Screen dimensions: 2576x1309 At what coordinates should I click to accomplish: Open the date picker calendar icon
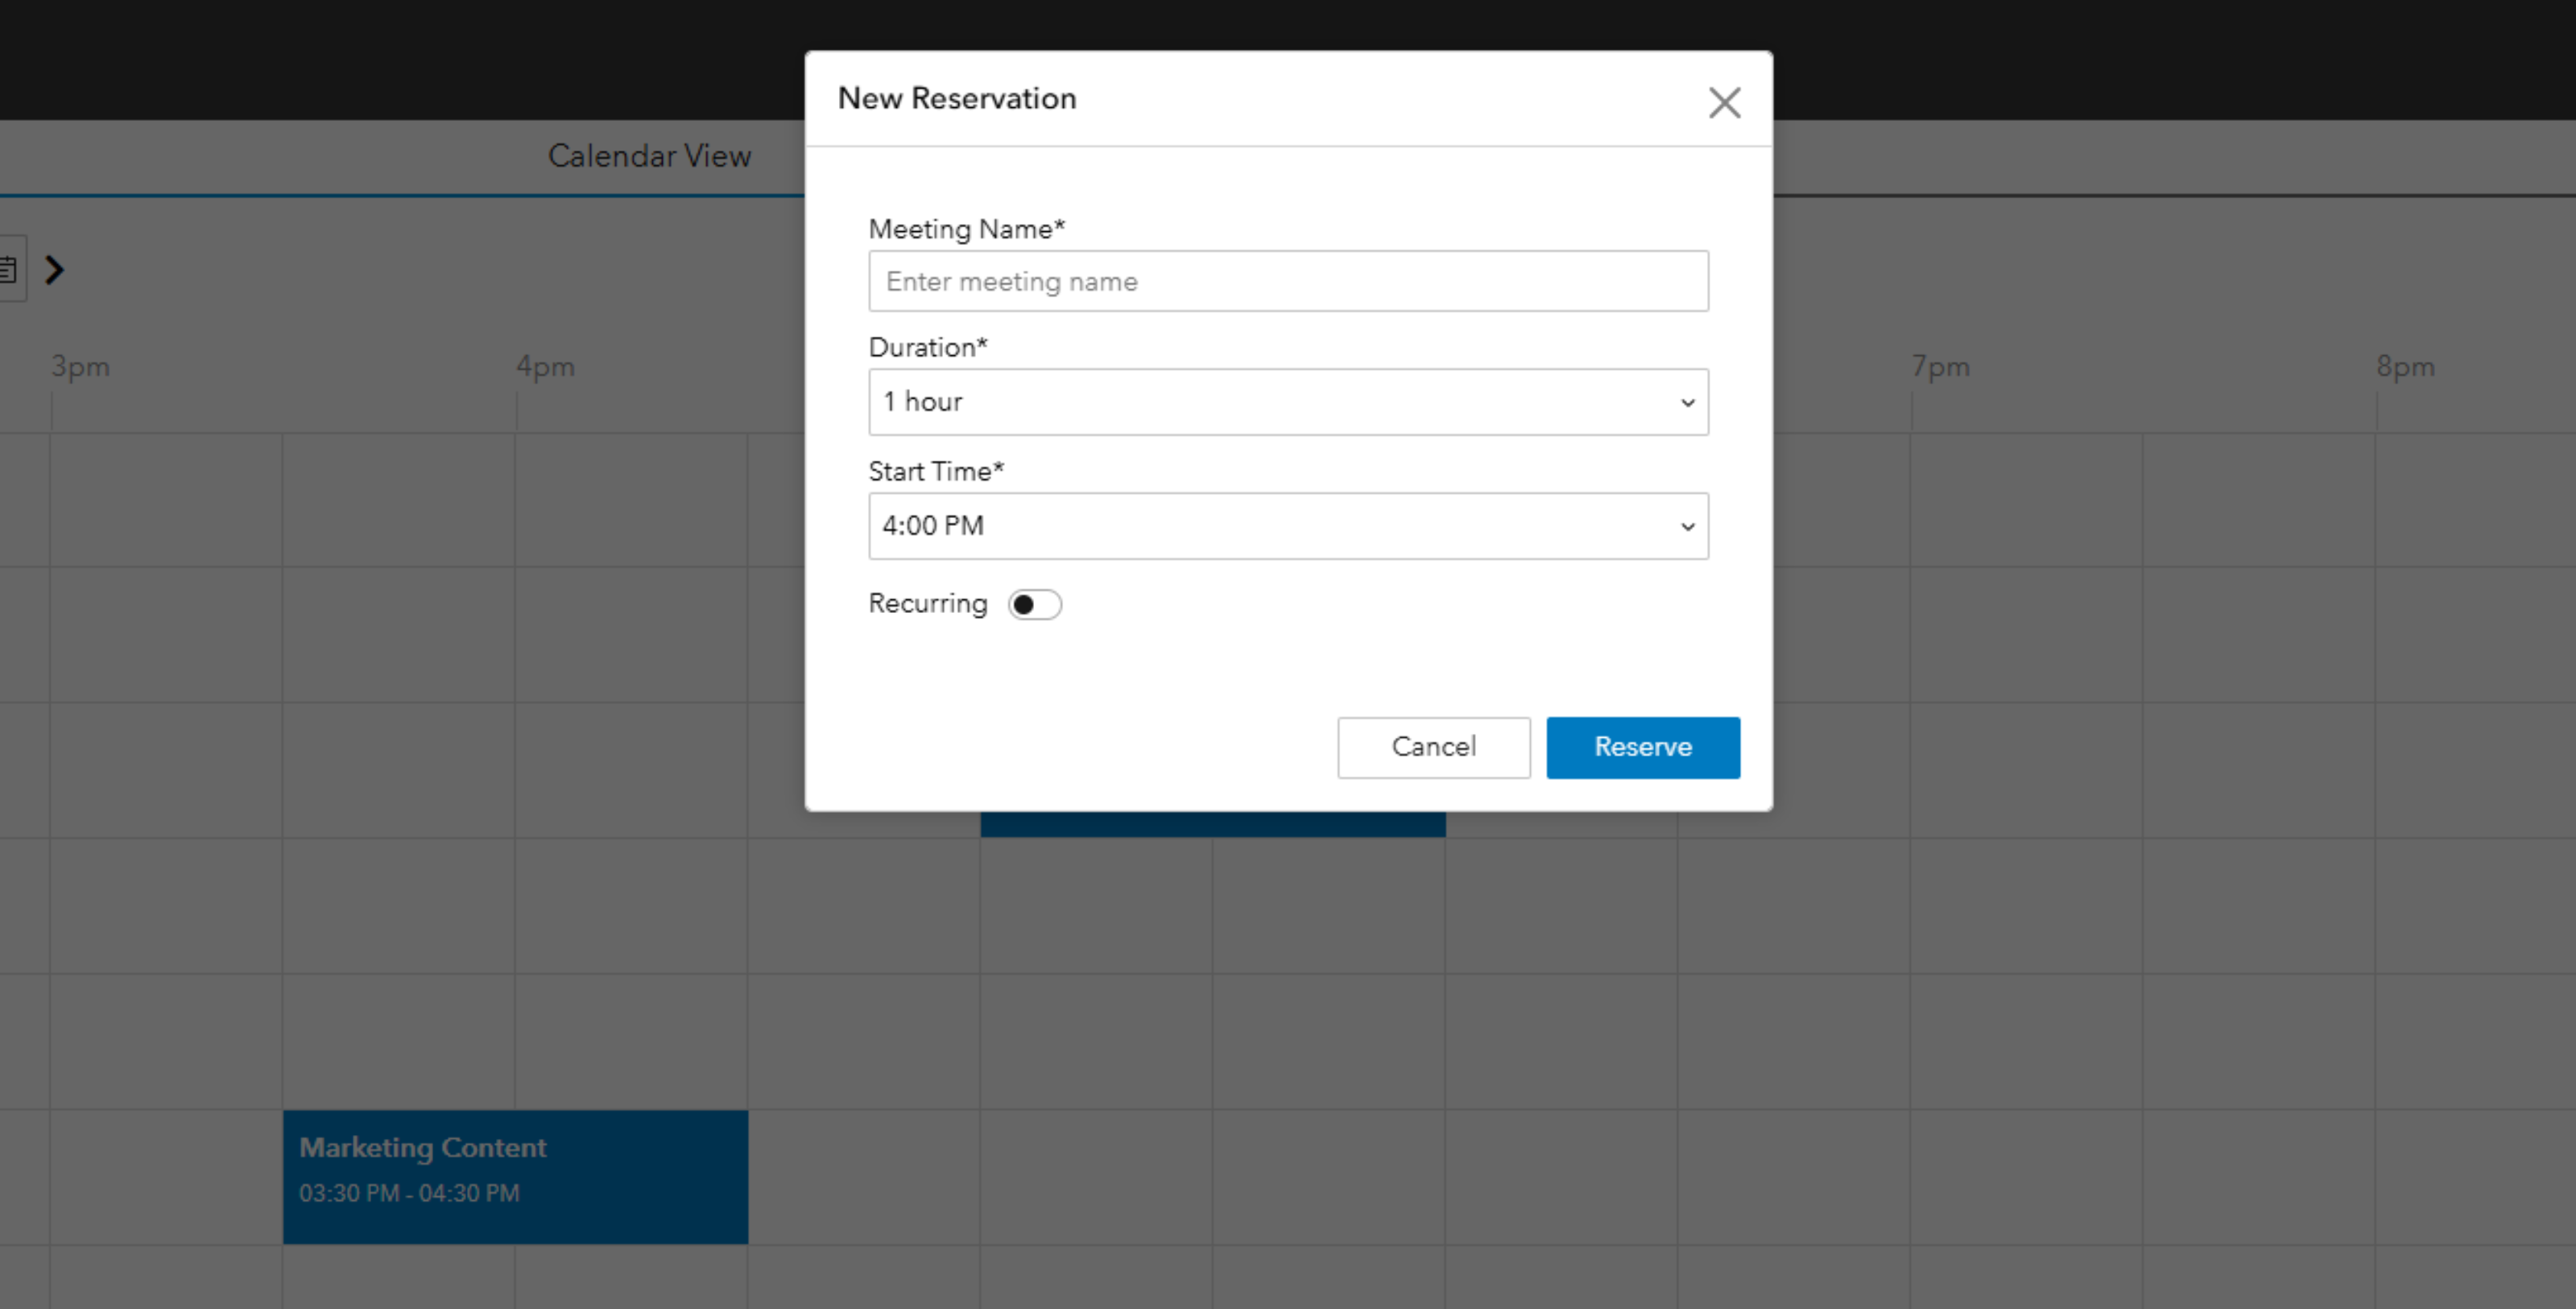tap(9, 270)
